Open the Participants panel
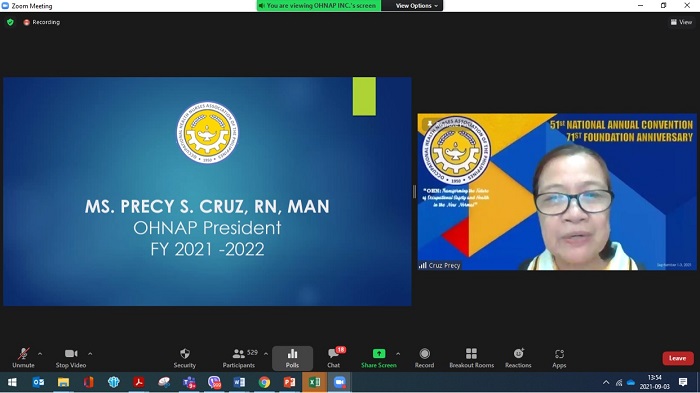700x393 pixels. 239,358
